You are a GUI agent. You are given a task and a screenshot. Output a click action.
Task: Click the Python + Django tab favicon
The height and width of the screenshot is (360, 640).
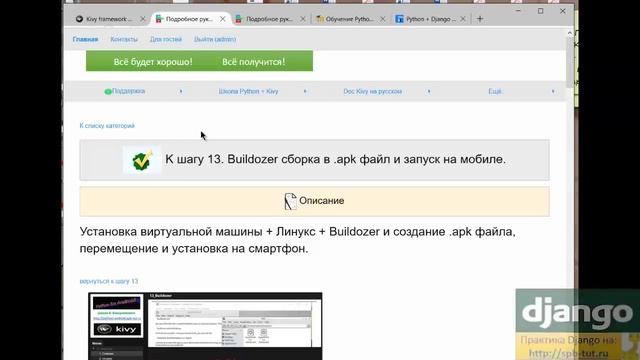point(399,19)
